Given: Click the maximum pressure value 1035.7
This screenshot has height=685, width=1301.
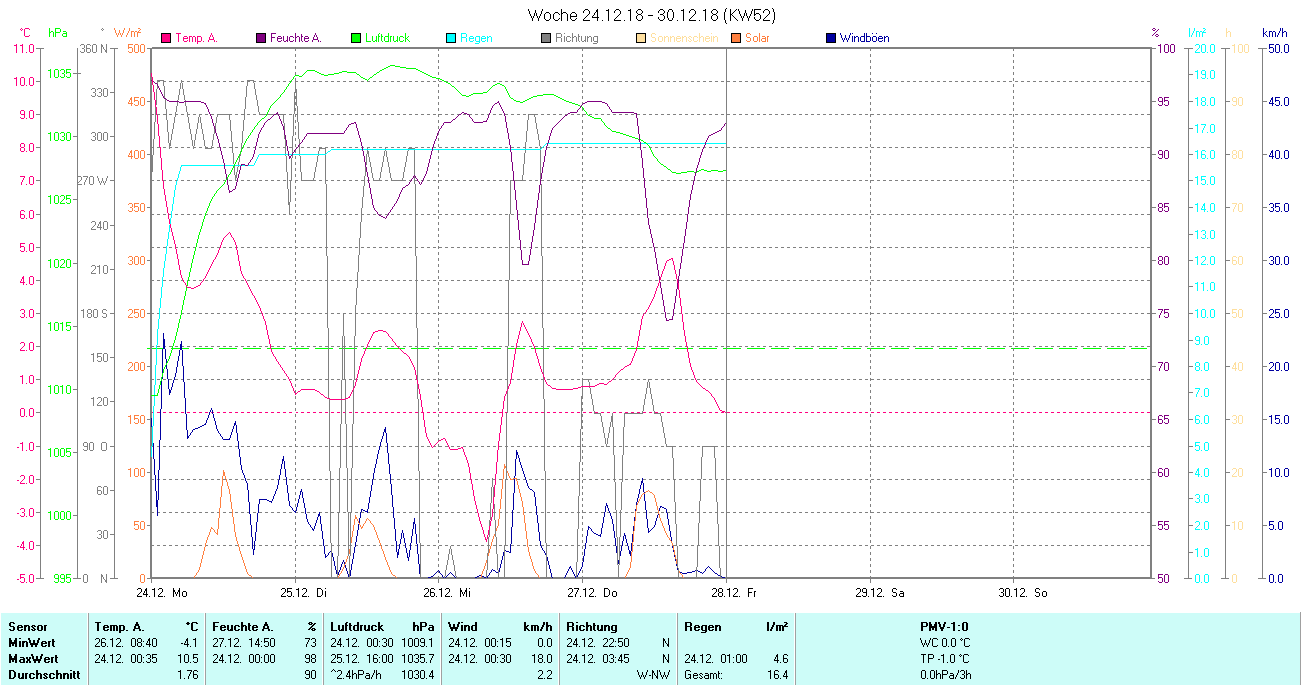Looking at the screenshot, I should (x=417, y=659).
